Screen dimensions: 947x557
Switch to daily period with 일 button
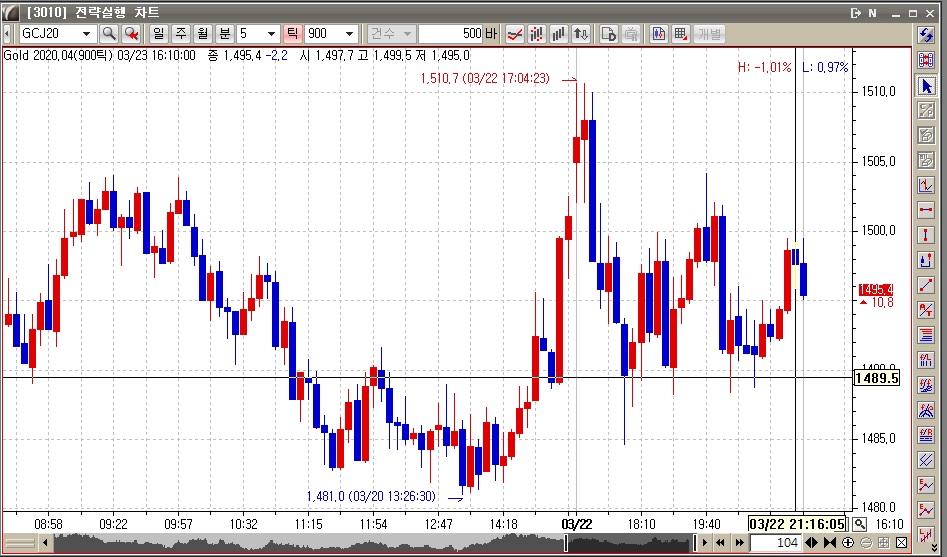(158, 34)
